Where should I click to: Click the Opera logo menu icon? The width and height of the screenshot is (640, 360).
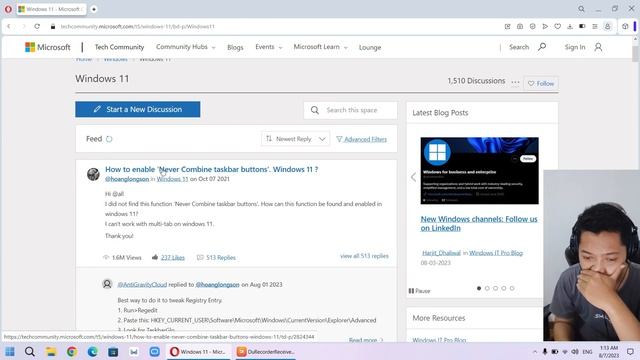8,9
